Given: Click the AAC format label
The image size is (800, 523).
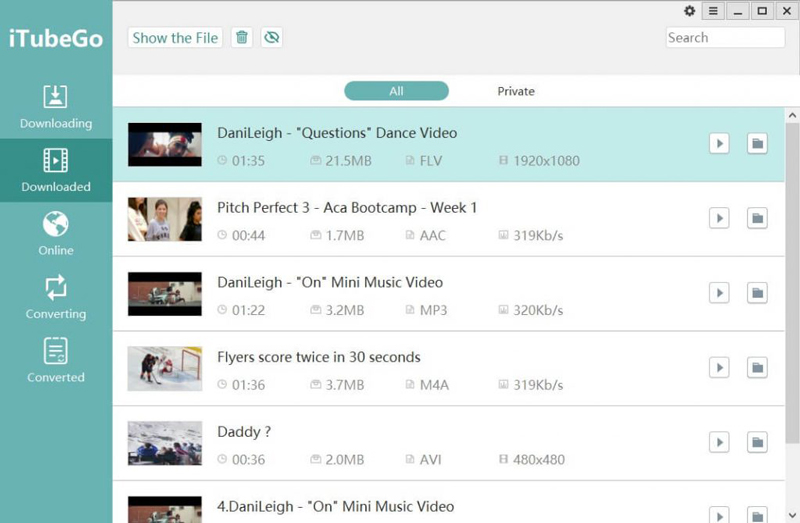Looking at the screenshot, I should point(433,236).
